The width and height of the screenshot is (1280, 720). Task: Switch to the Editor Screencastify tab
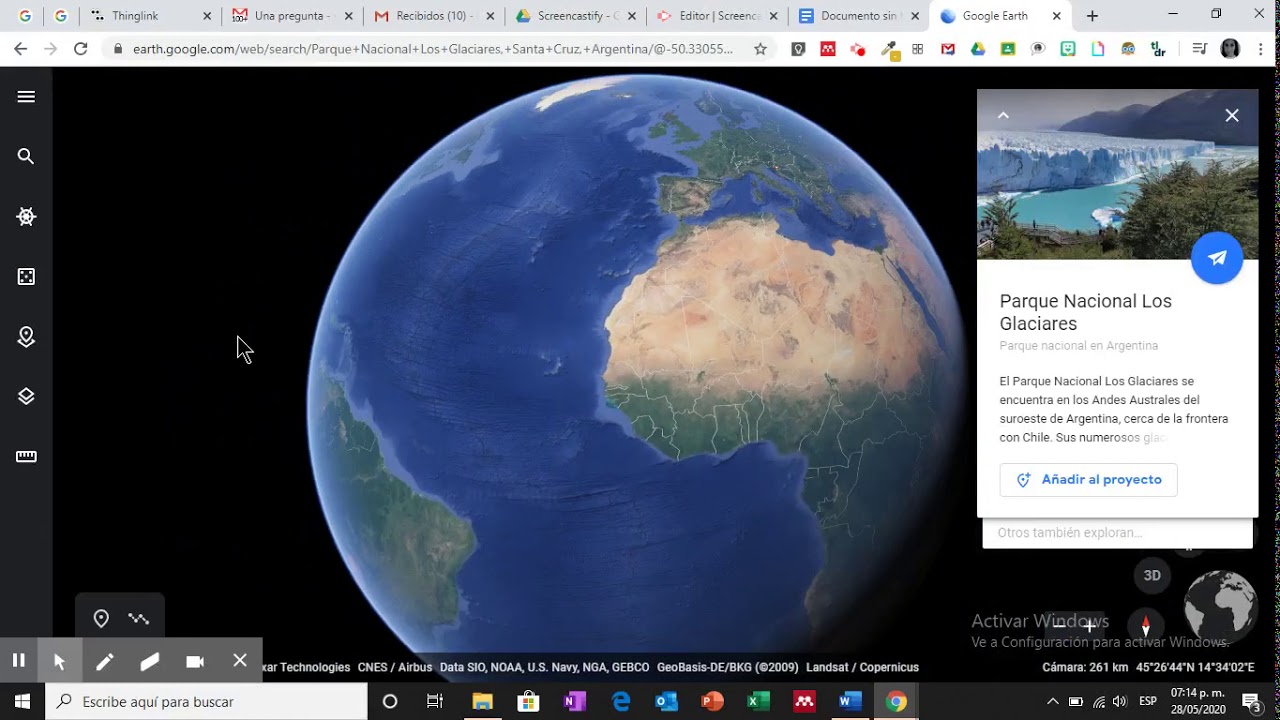click(x=717, y=16)
